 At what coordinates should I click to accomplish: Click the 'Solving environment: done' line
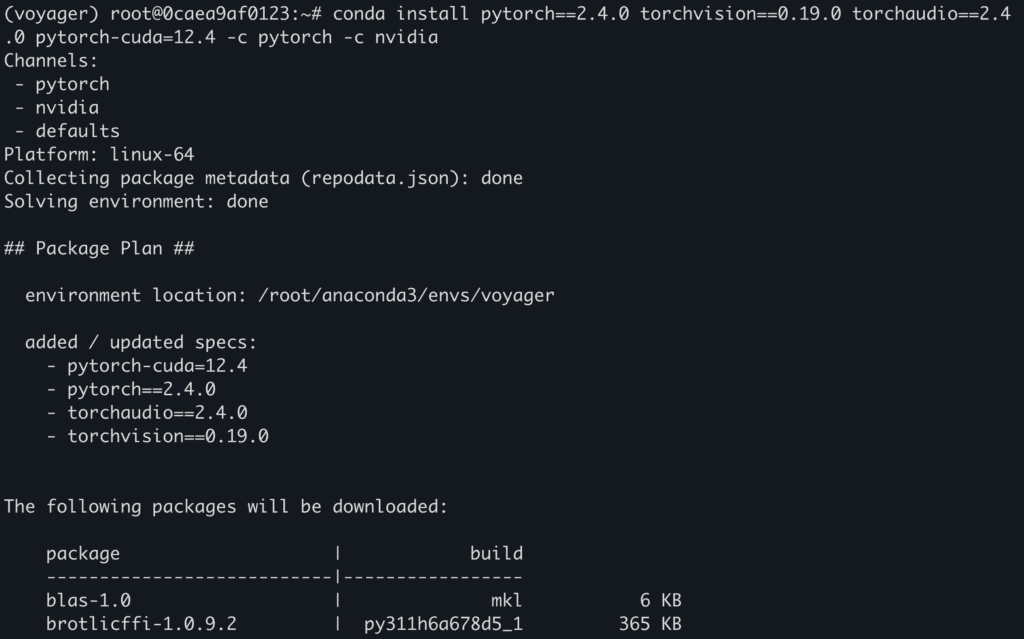point(136,202)
